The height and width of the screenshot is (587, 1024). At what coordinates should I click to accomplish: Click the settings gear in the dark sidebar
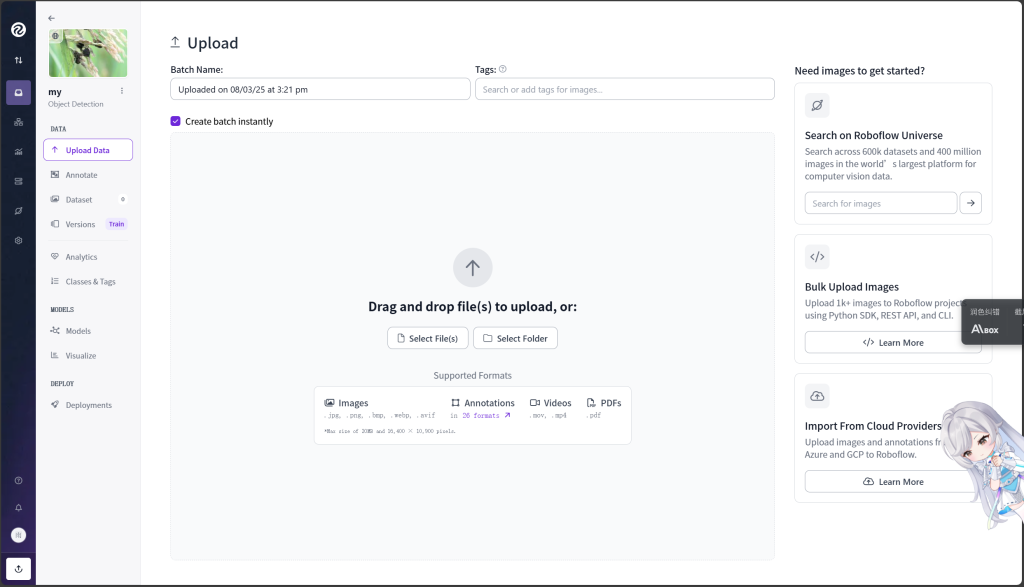click(18, 241)
